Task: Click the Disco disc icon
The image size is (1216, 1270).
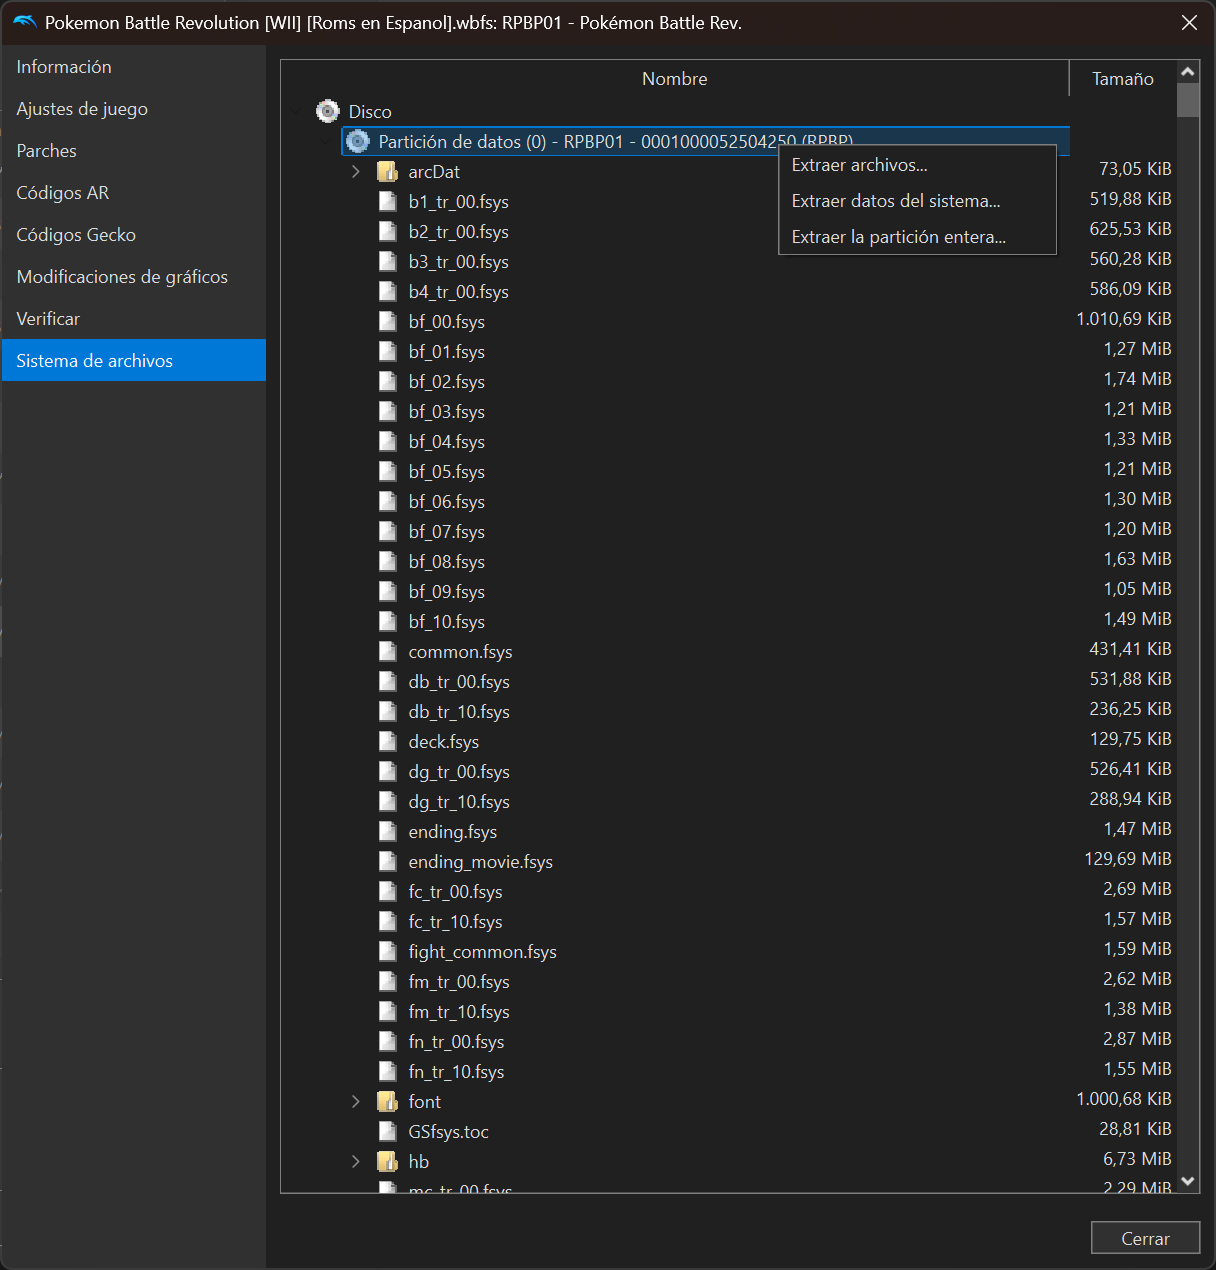Action: click(327, 111)
